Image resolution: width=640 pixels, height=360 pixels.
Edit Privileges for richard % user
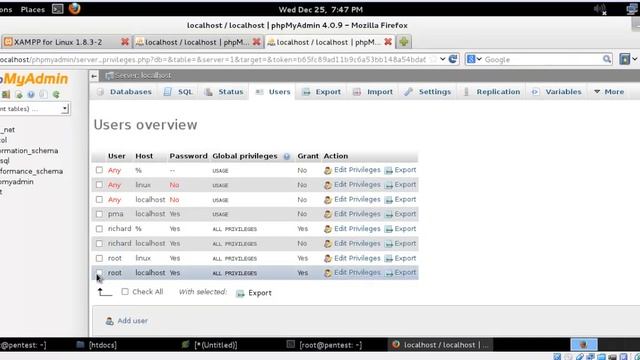coord(352,229)
